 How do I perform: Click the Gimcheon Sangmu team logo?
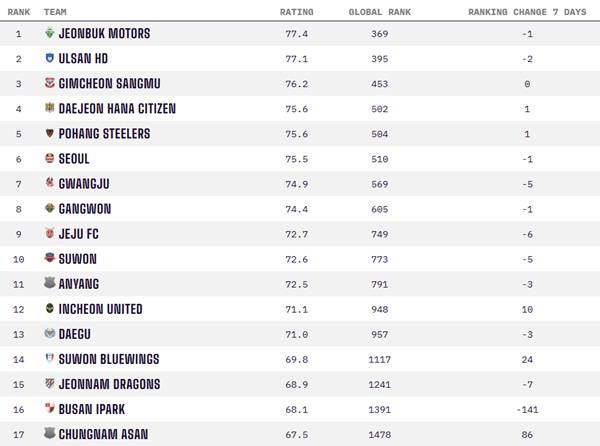(x=50, y=83)
